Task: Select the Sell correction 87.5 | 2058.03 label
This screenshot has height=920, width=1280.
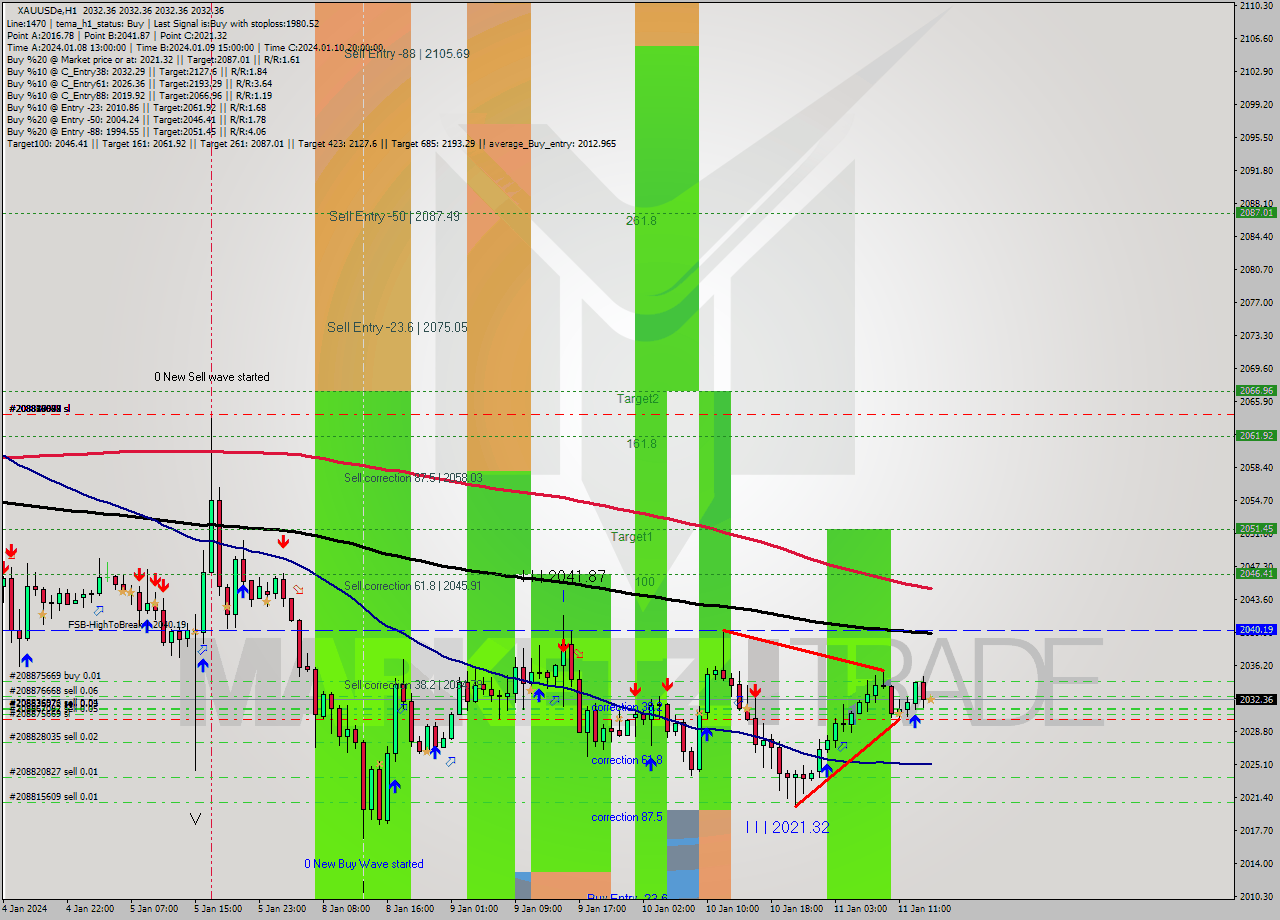Action: pyautogui.click(x=413, y=478)
